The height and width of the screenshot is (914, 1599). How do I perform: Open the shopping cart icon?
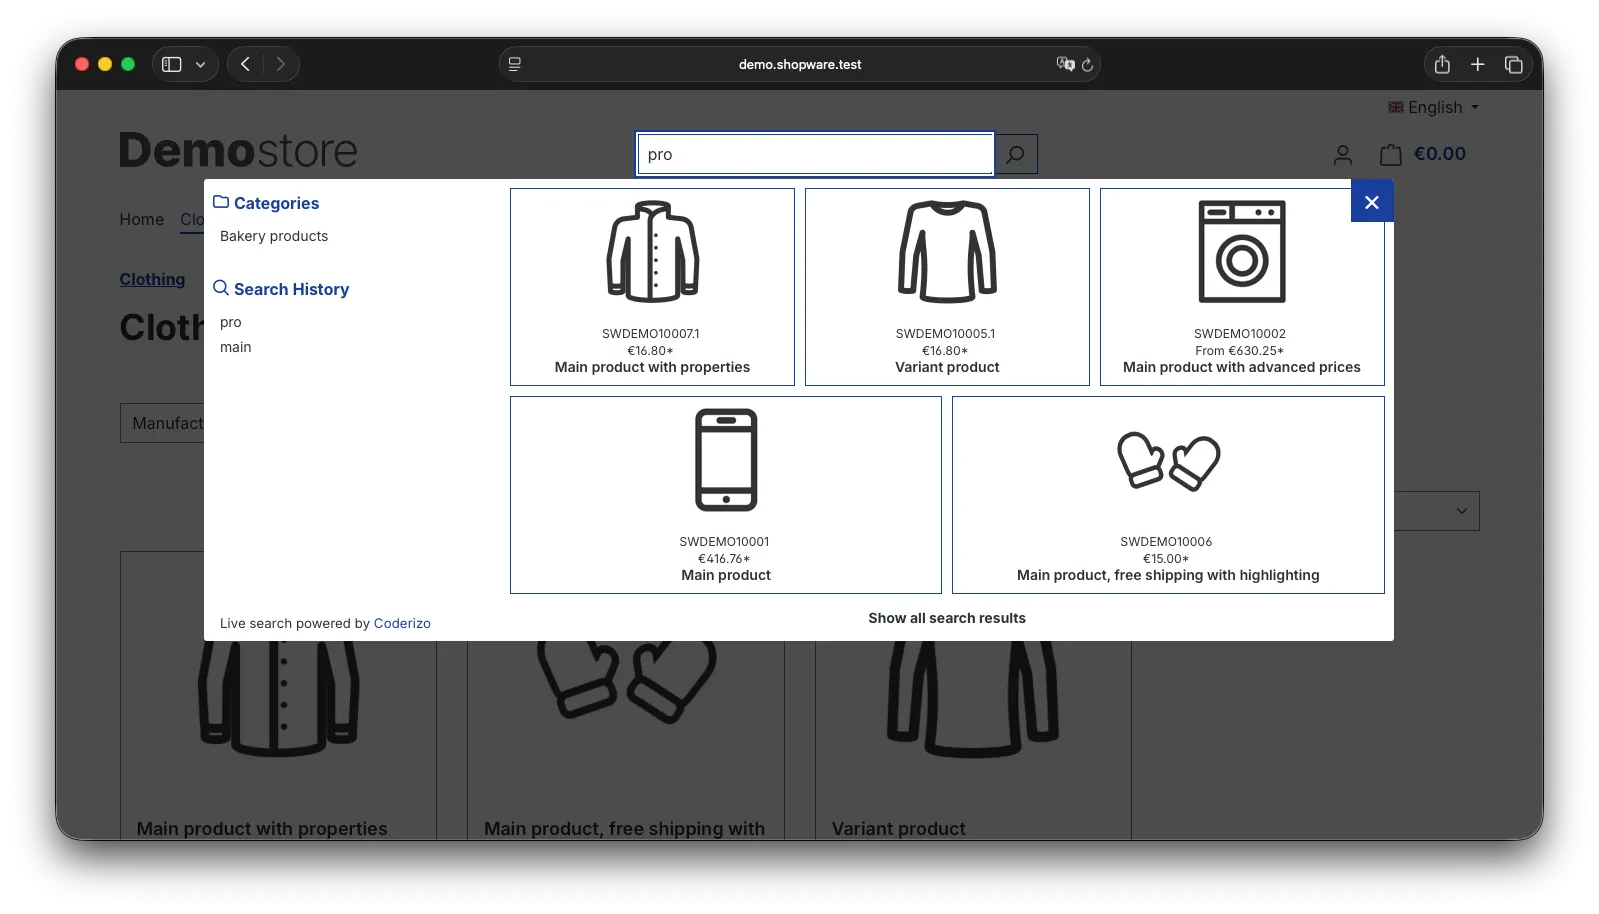pyautogui.click(x=1390, y=155)
